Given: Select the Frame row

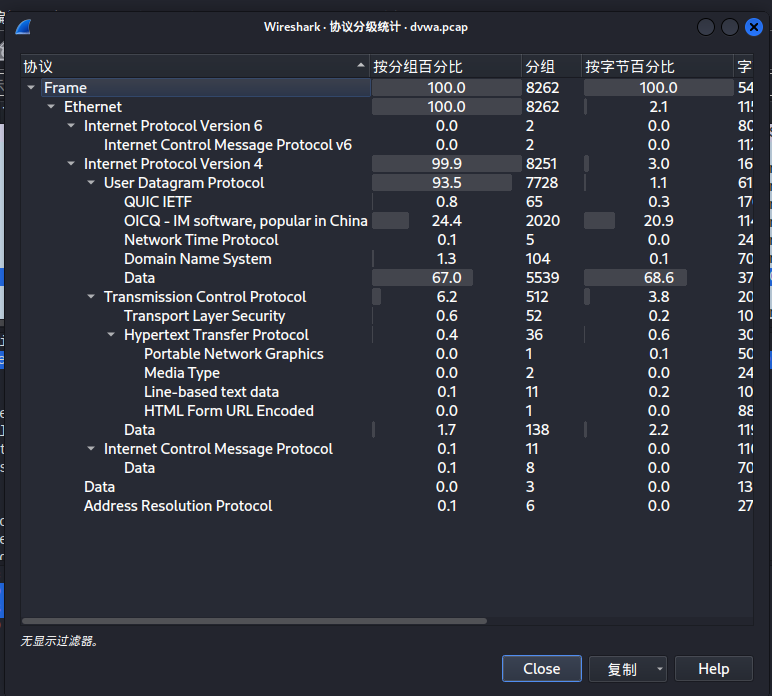Looking at the screenshot, I should (387, 88).
